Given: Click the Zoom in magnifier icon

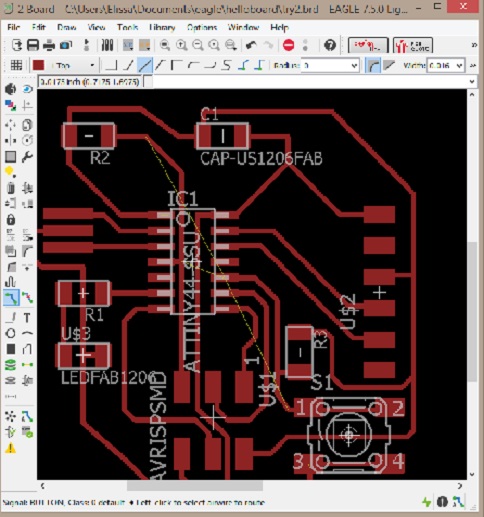Looking at the screenshot, I should tap(181, 45).
